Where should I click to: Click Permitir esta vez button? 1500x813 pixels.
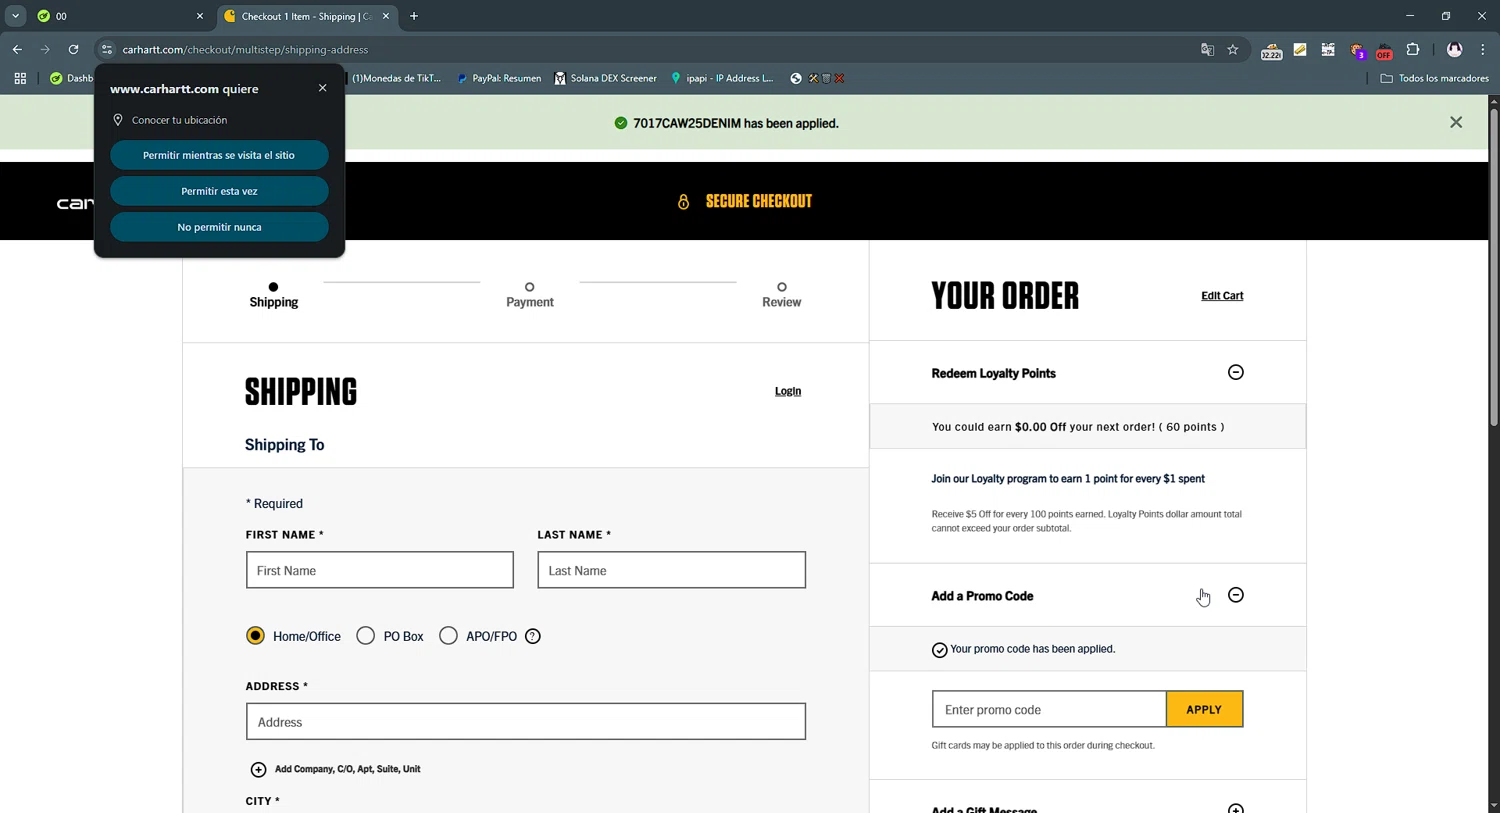tap(219, 191)
